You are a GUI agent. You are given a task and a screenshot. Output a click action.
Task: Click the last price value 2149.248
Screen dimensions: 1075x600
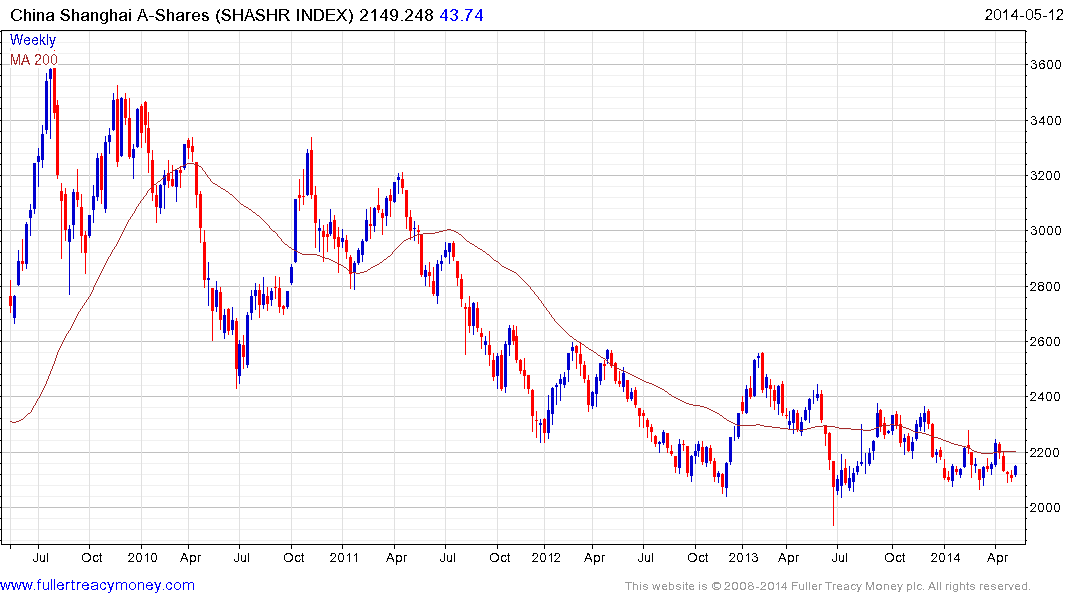pyautogui.click(x=396, y=15)
